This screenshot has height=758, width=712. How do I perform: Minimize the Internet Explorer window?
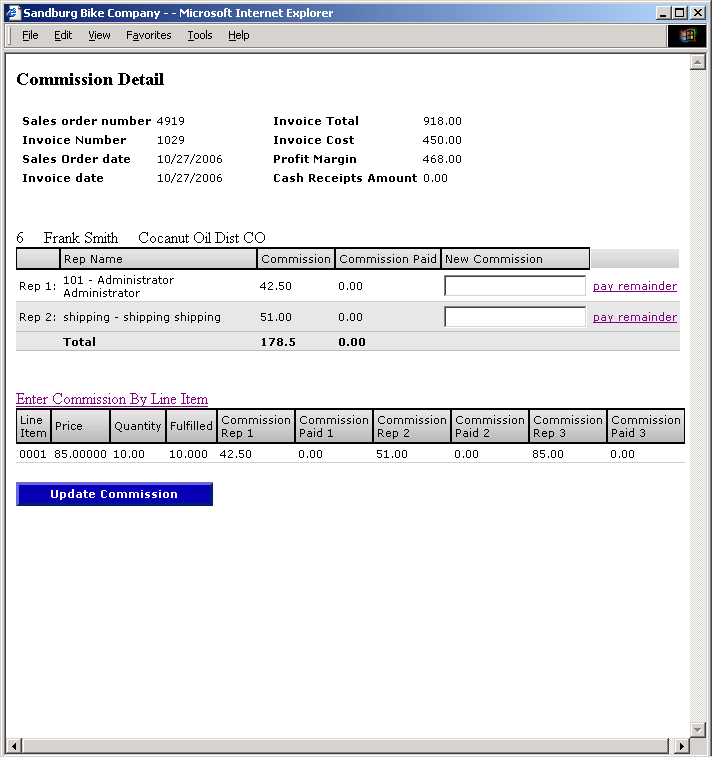664,13
